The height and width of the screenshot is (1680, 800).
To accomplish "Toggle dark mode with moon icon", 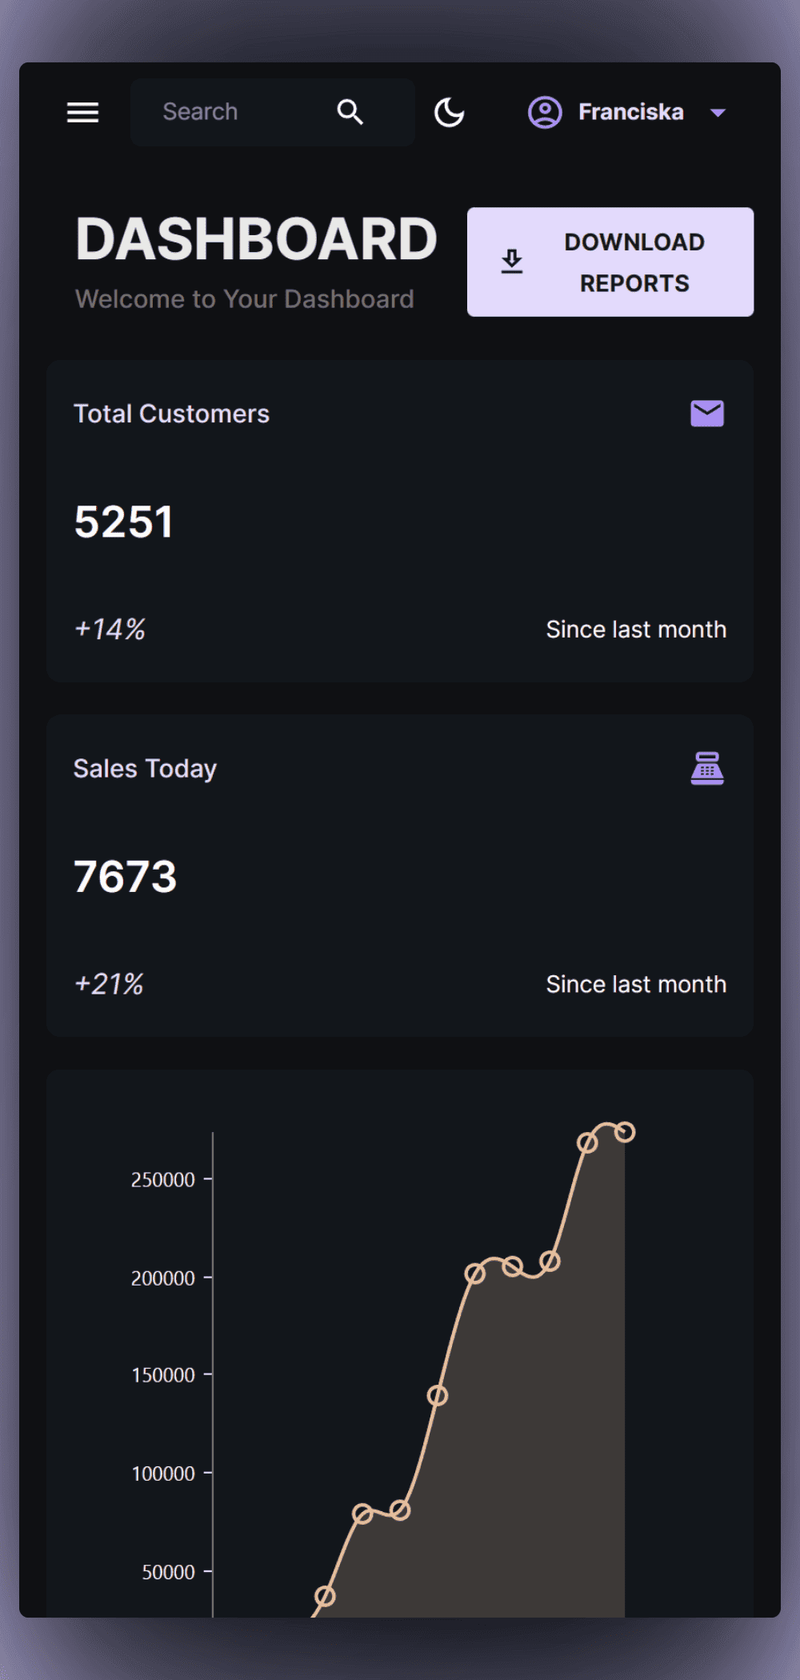I will 449,112.
